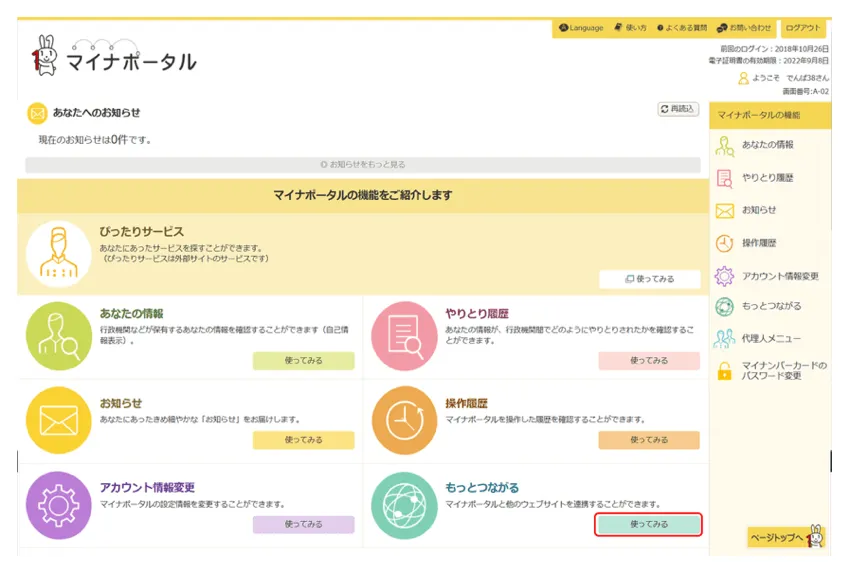This screenshot has height=574, width=850.
Task: Click the ぴったりサービス person icon
Action: tap(59, 253)
